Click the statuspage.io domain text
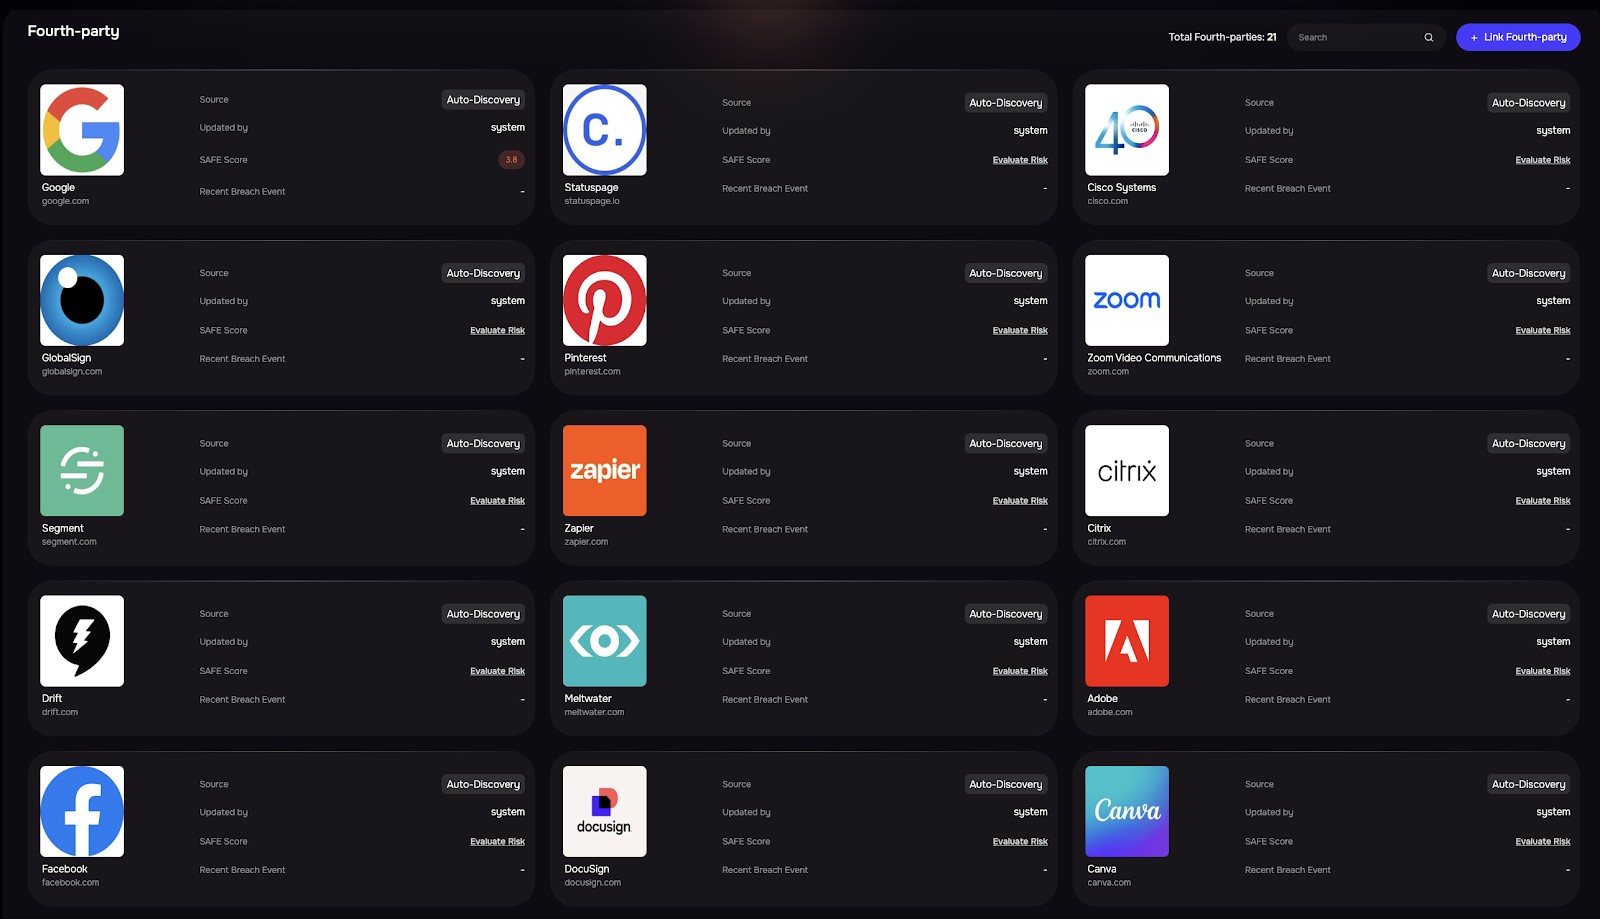 click(592, 201)
